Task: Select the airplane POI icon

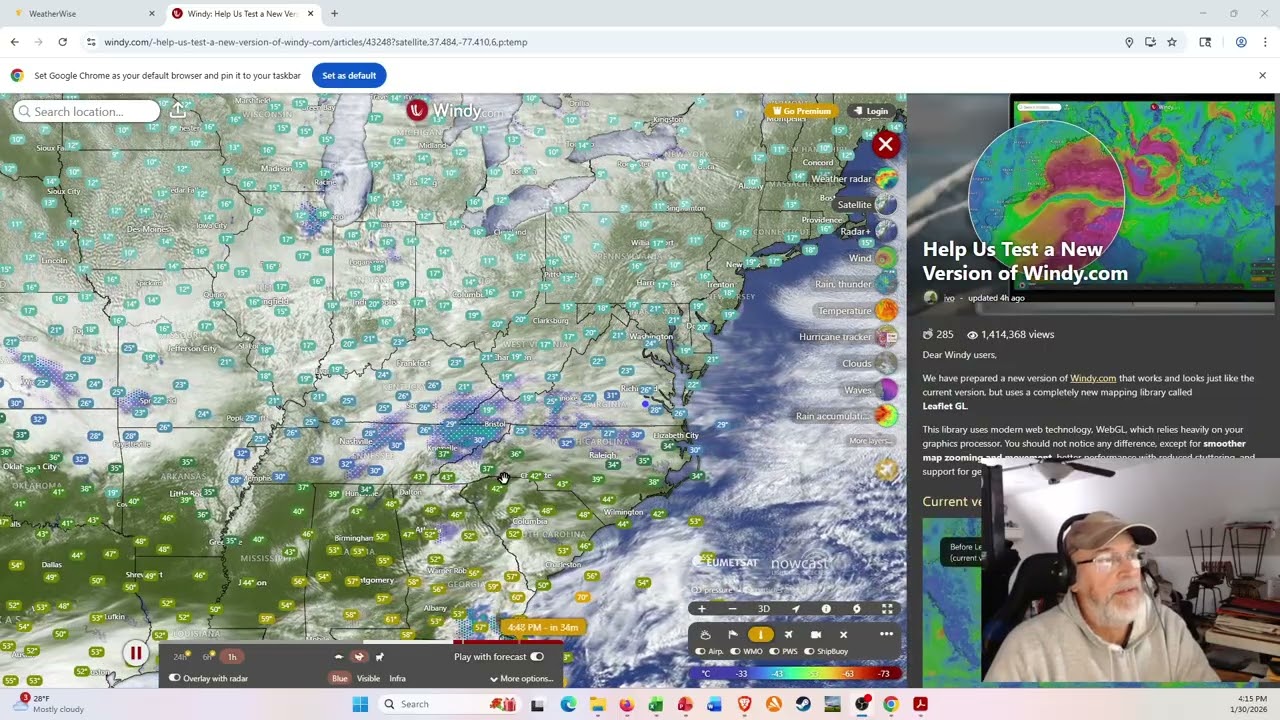Action: [x=788, y=634]
